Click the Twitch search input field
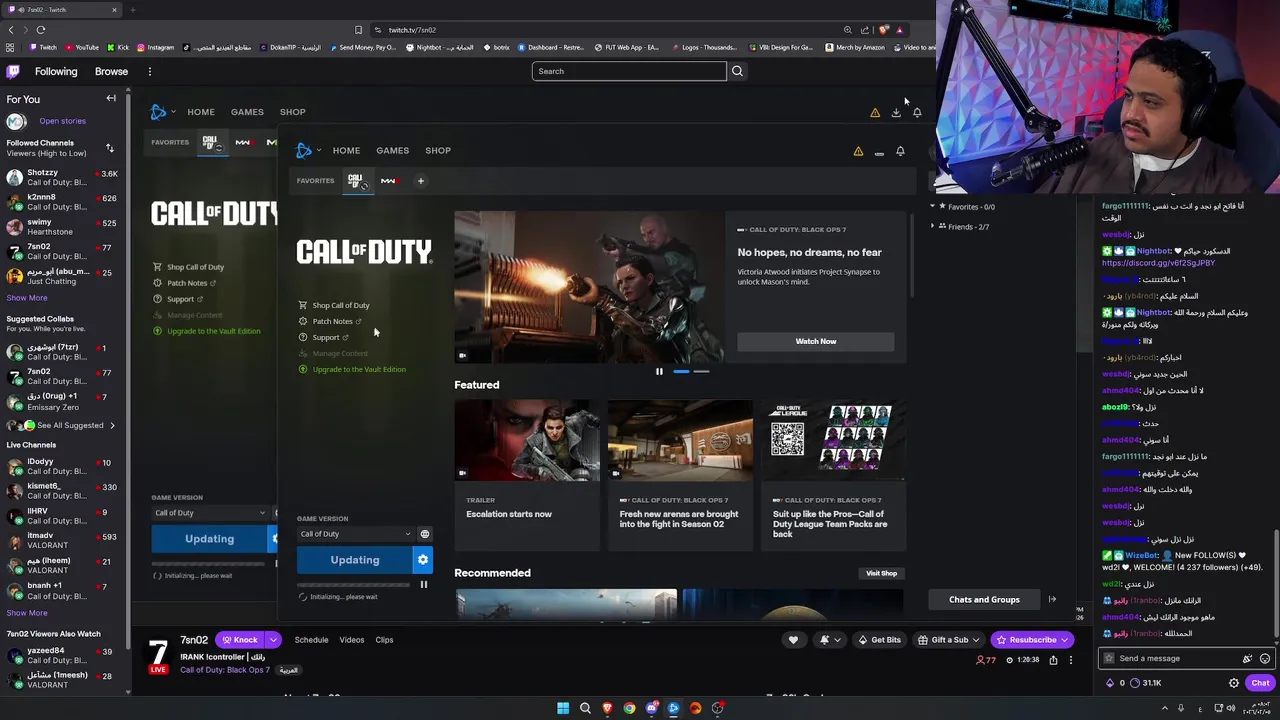This screenshot has width=1280, height=720. (629, 72)
